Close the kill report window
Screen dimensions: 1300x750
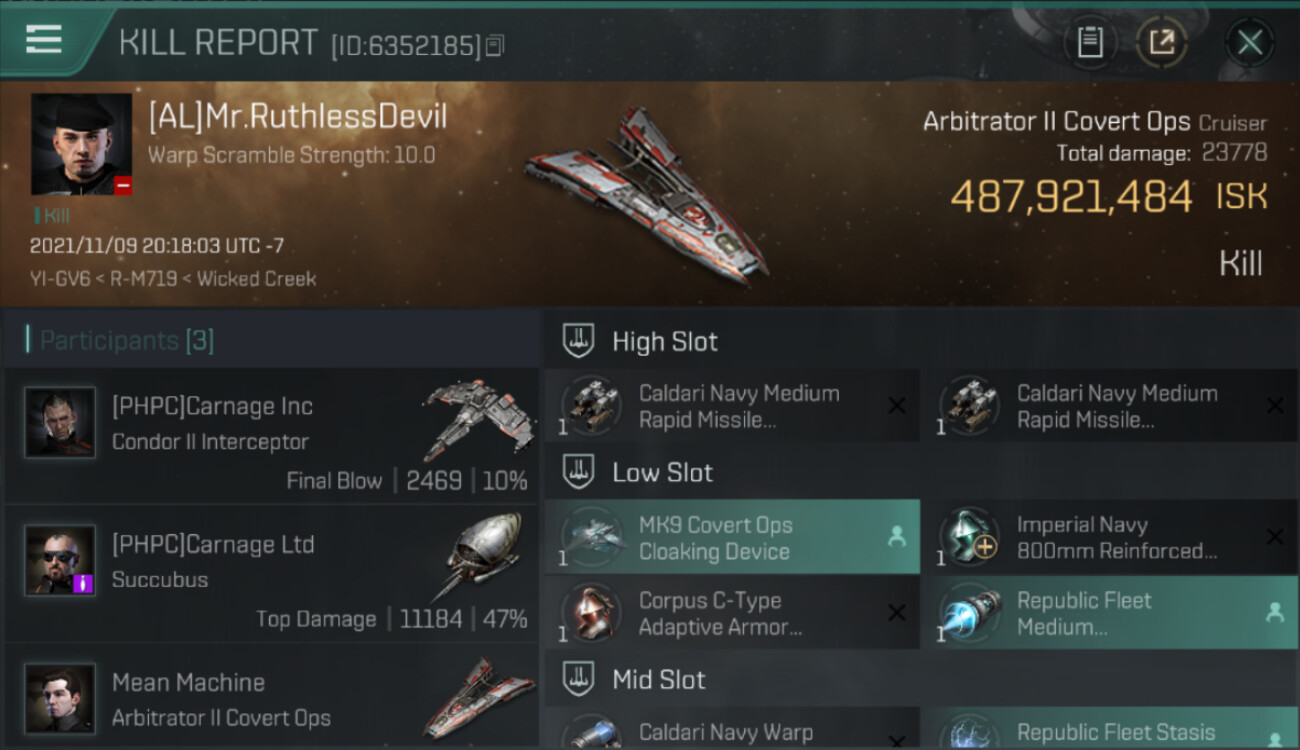coord(1249,42)
